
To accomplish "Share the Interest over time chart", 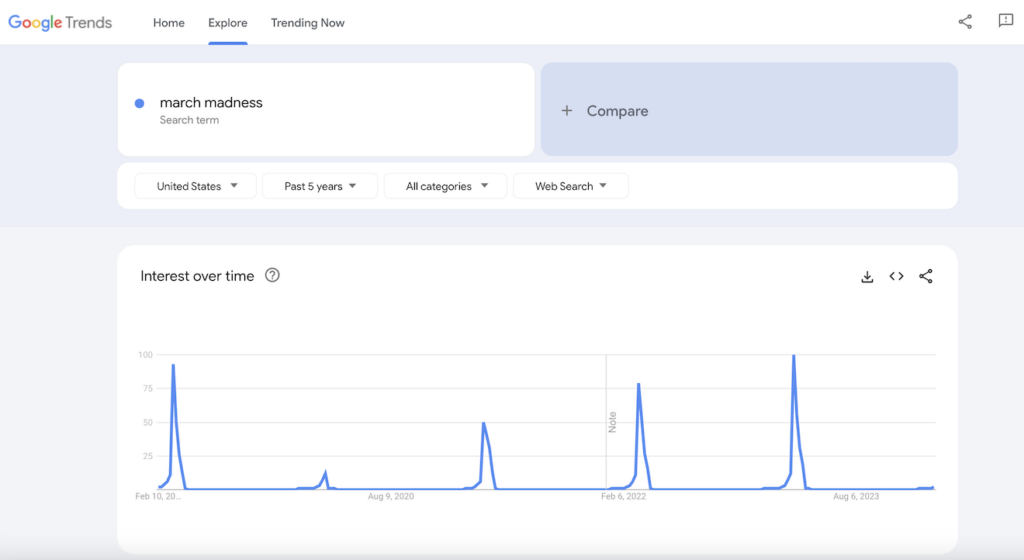I will pyautogui.click(x=926, y=276).
